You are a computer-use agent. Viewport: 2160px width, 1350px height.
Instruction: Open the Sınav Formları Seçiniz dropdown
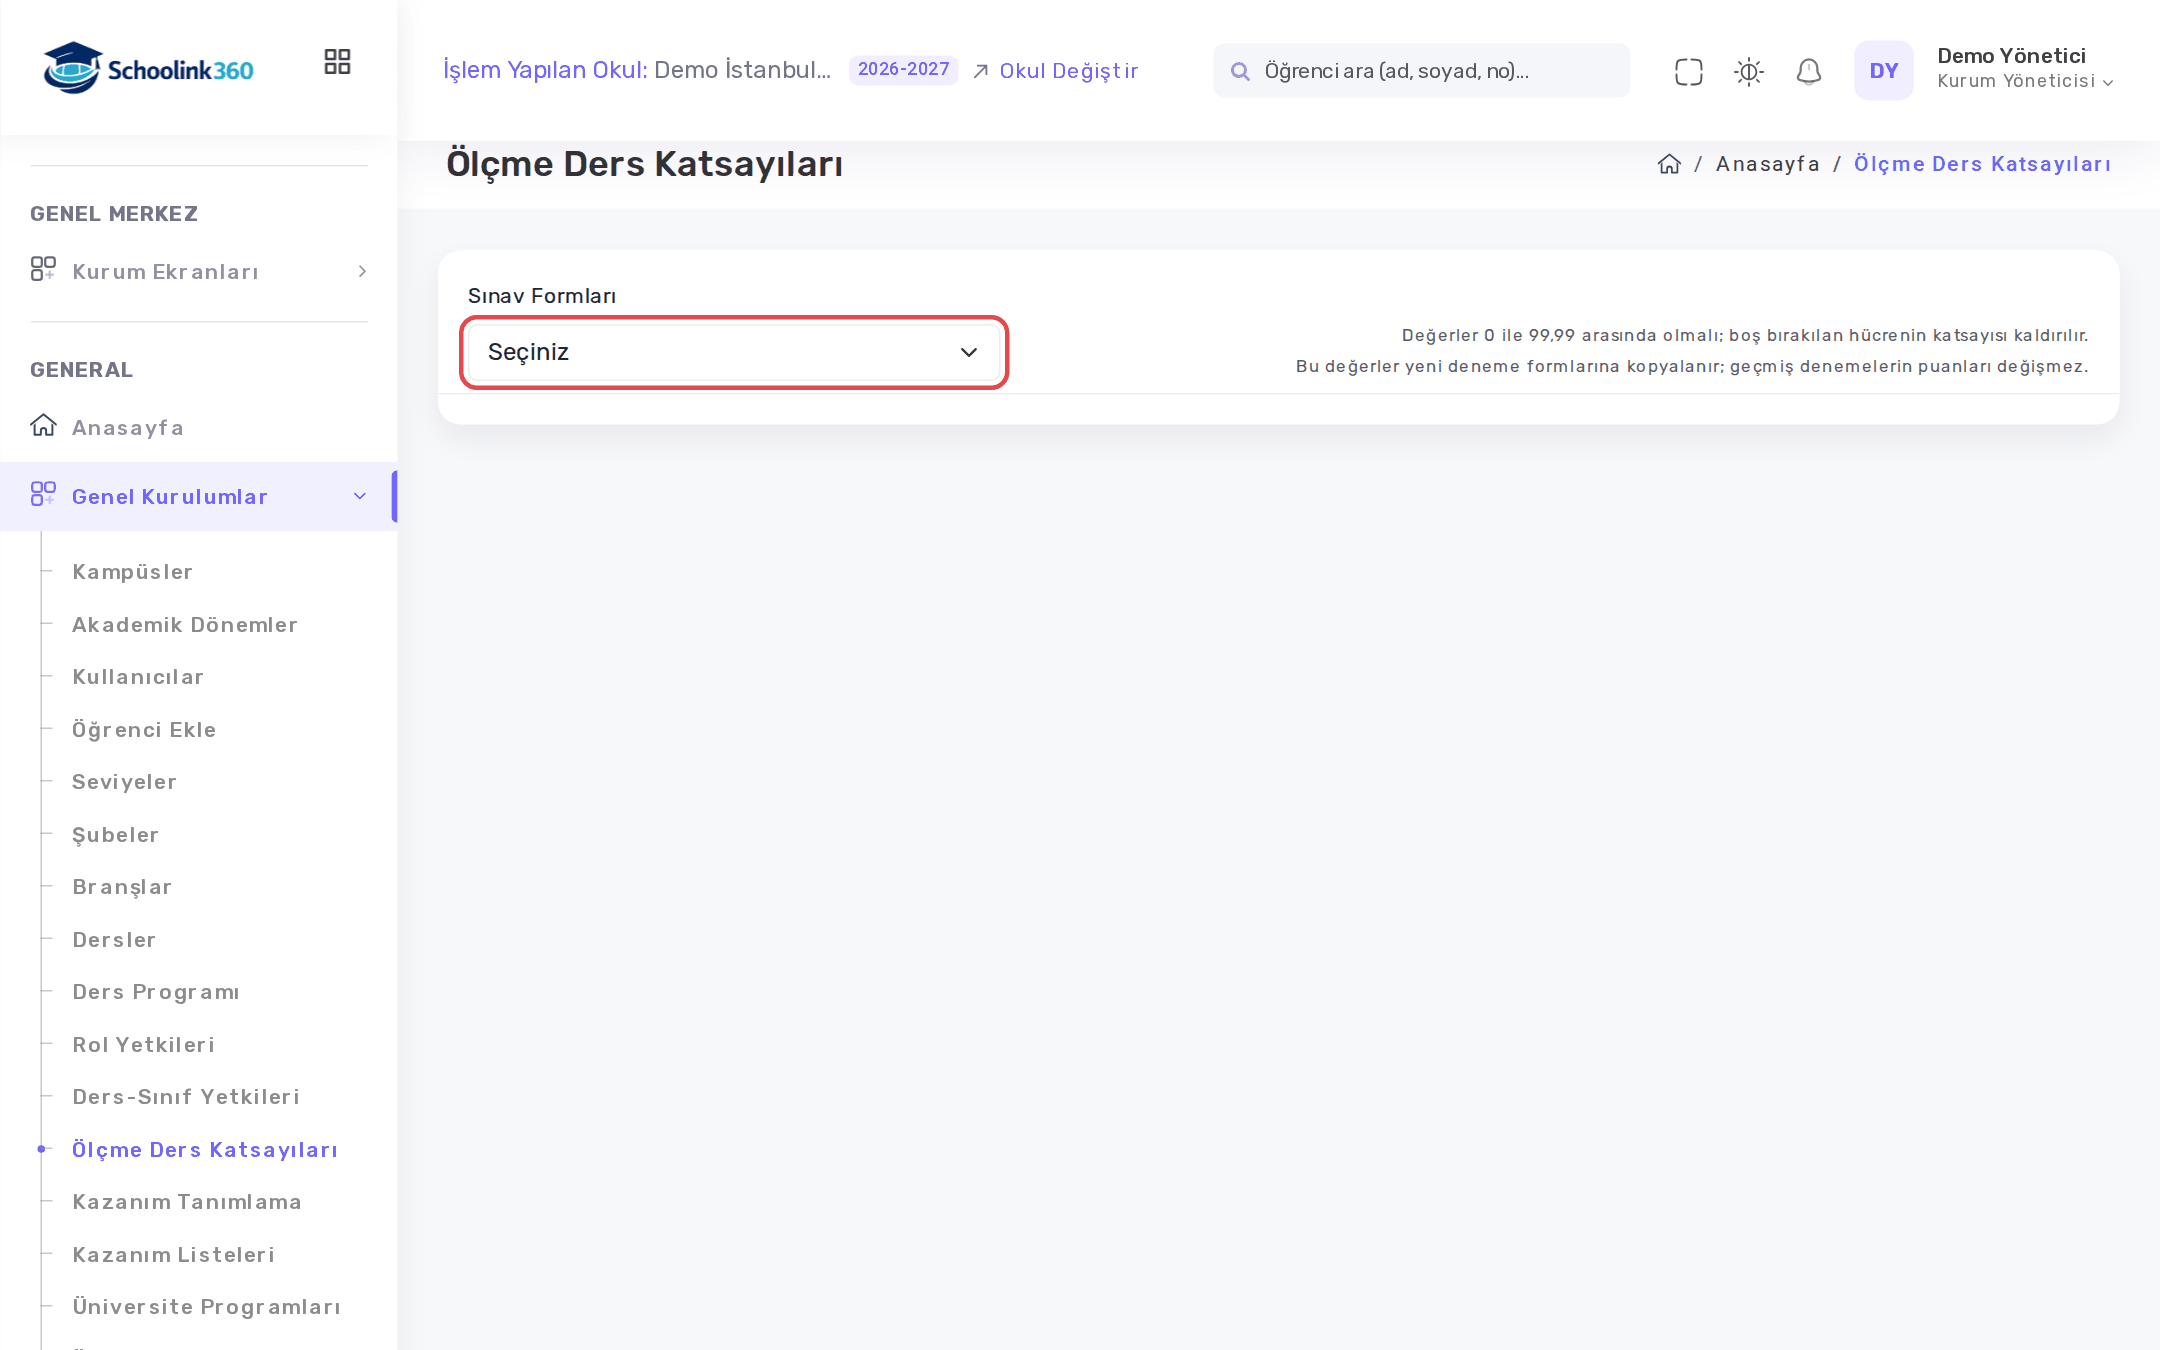click(733, 352)
